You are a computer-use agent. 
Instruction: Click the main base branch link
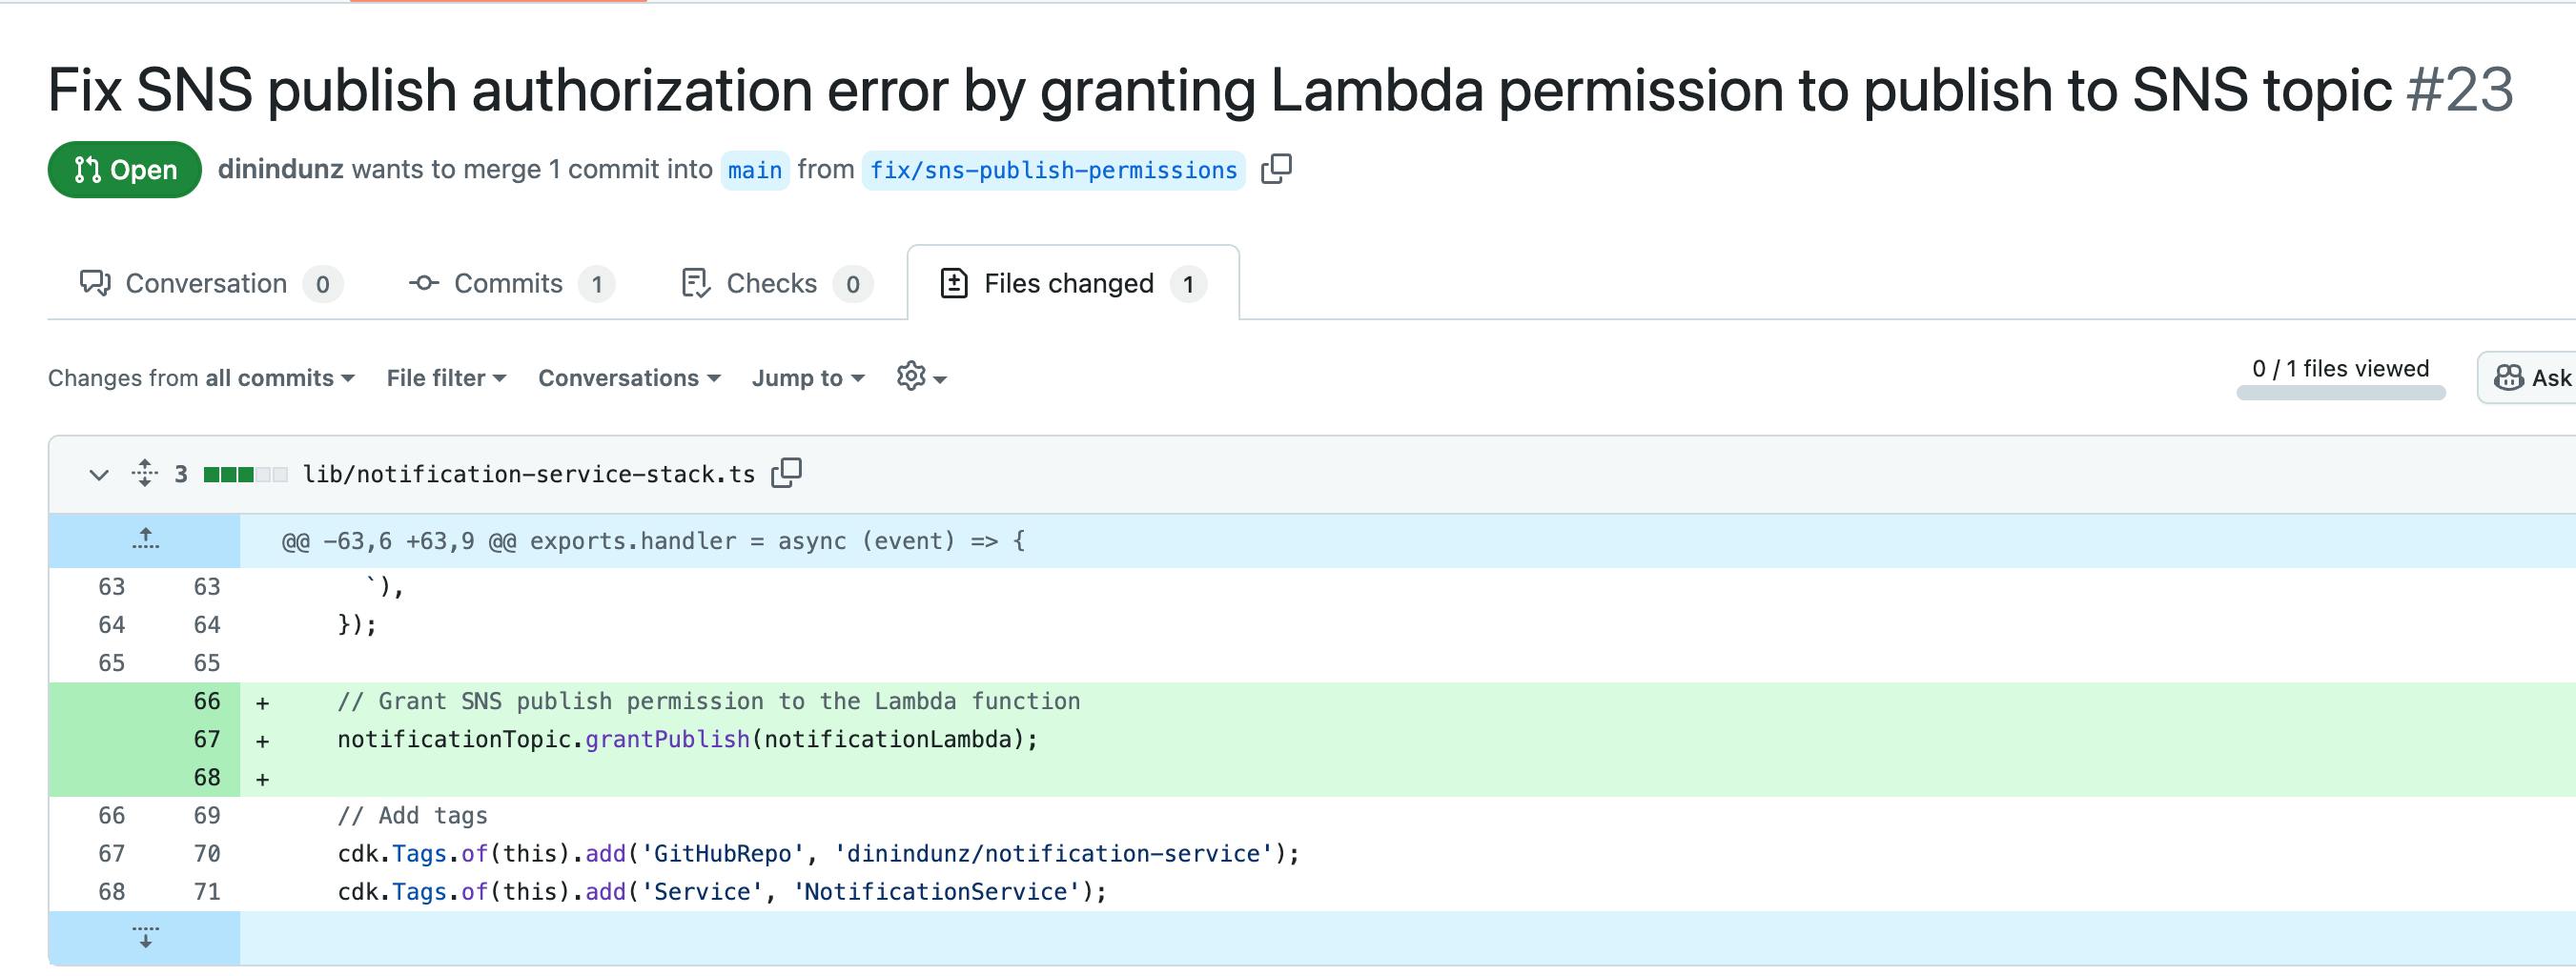pos(755,170)
